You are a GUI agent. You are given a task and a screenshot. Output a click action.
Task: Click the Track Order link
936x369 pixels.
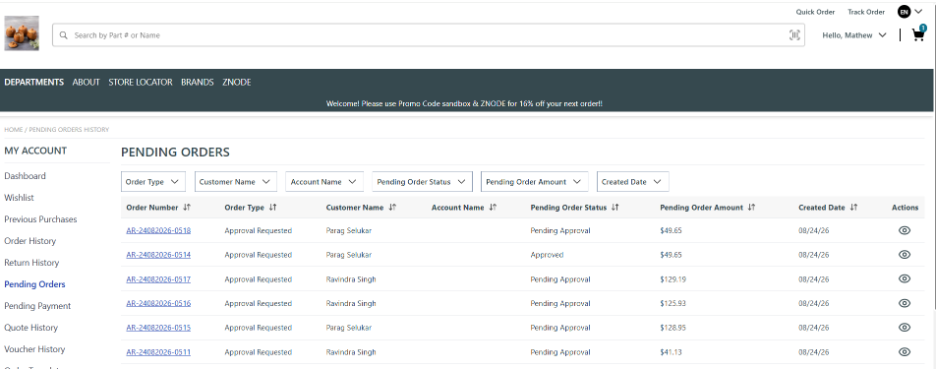866,12
